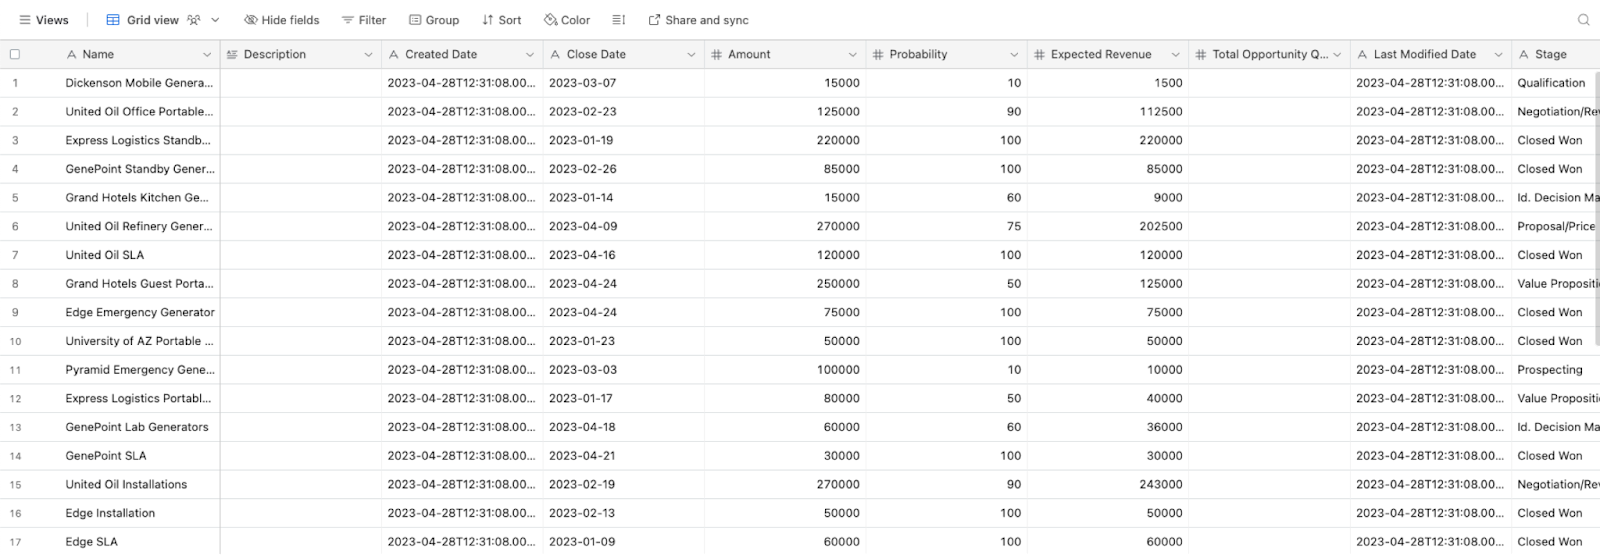
Task: Click the Edge SLA name cell
Action: pyautogui.click(x=139, y=542)
